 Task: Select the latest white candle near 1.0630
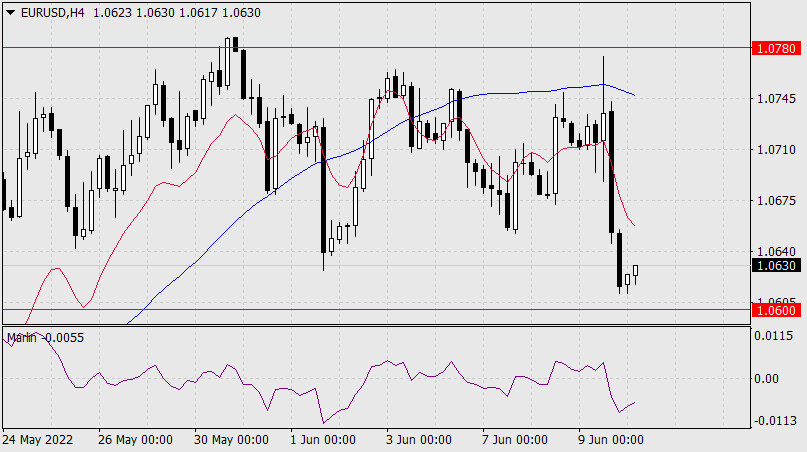[636, 272]
